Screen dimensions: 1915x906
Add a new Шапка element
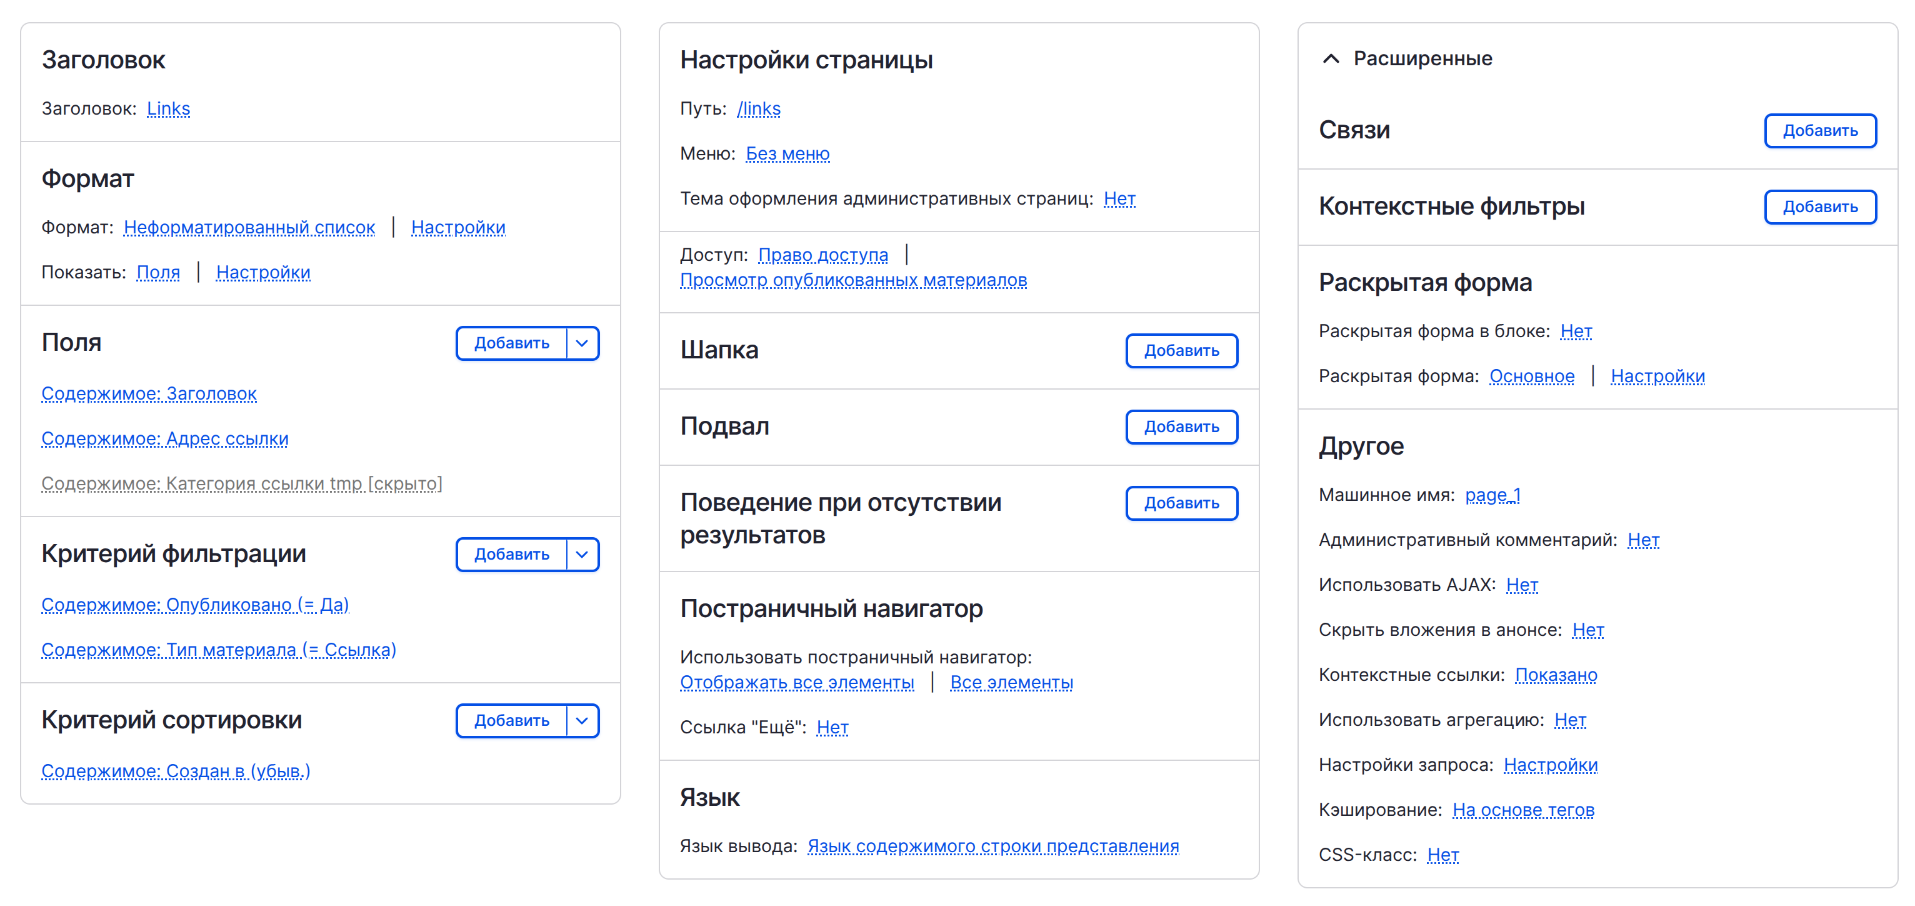(1181, 351)
